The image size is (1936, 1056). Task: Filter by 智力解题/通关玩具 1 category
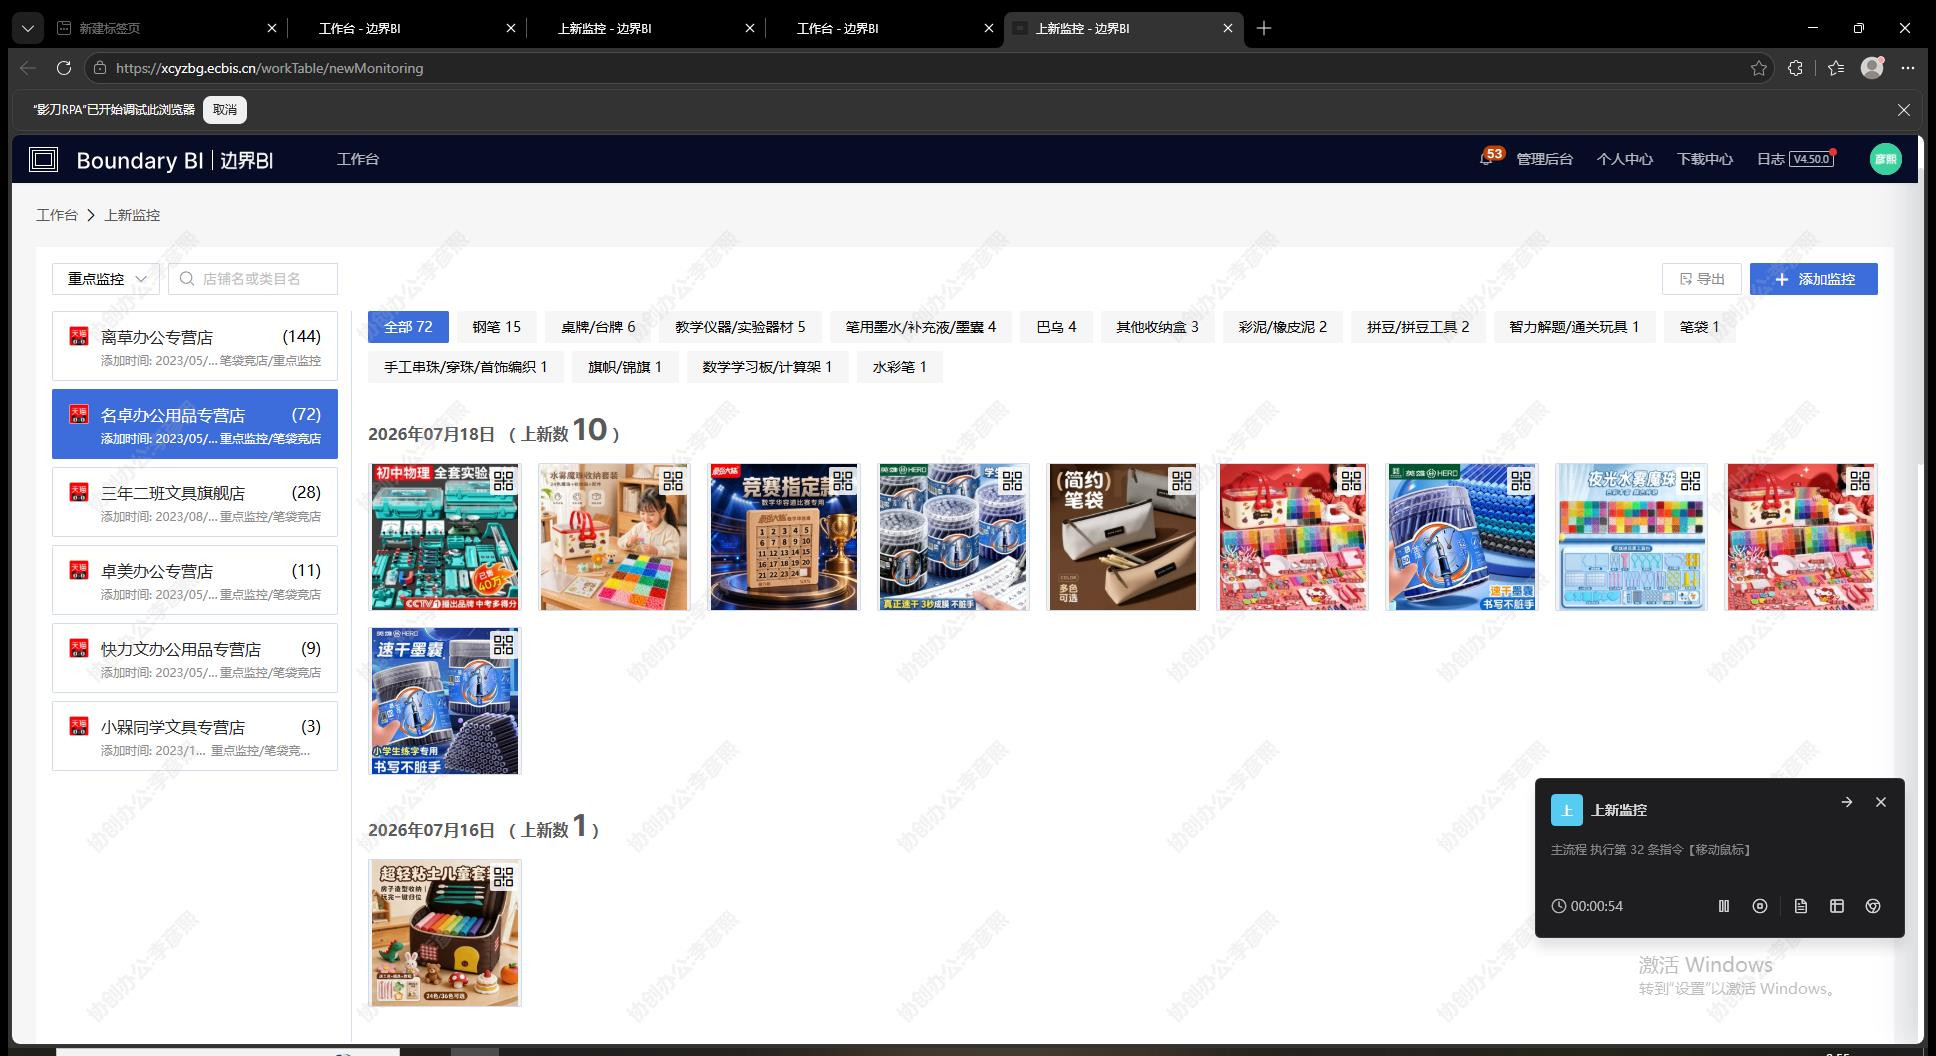(1574, 327)
